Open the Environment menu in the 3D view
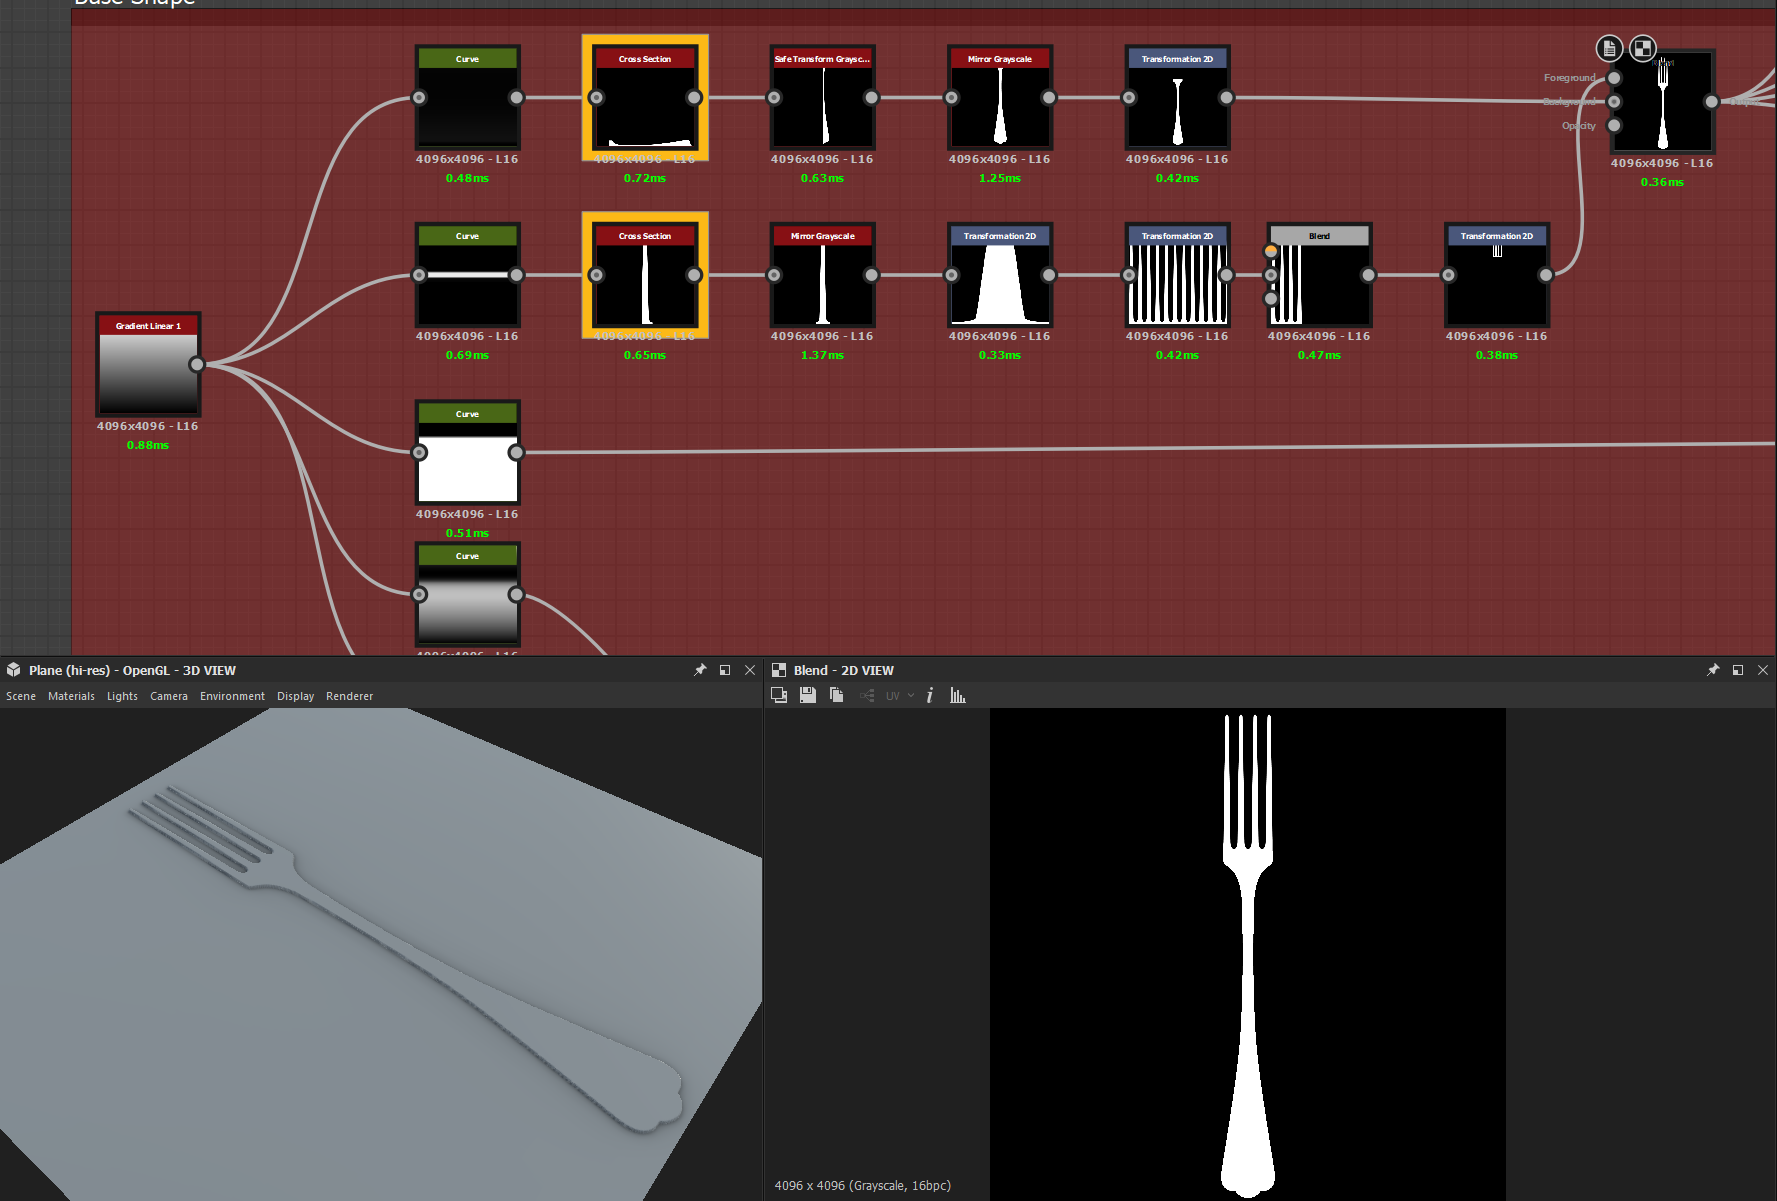The width and height of the screenshot is (1777, 1201). coord(232,696)
